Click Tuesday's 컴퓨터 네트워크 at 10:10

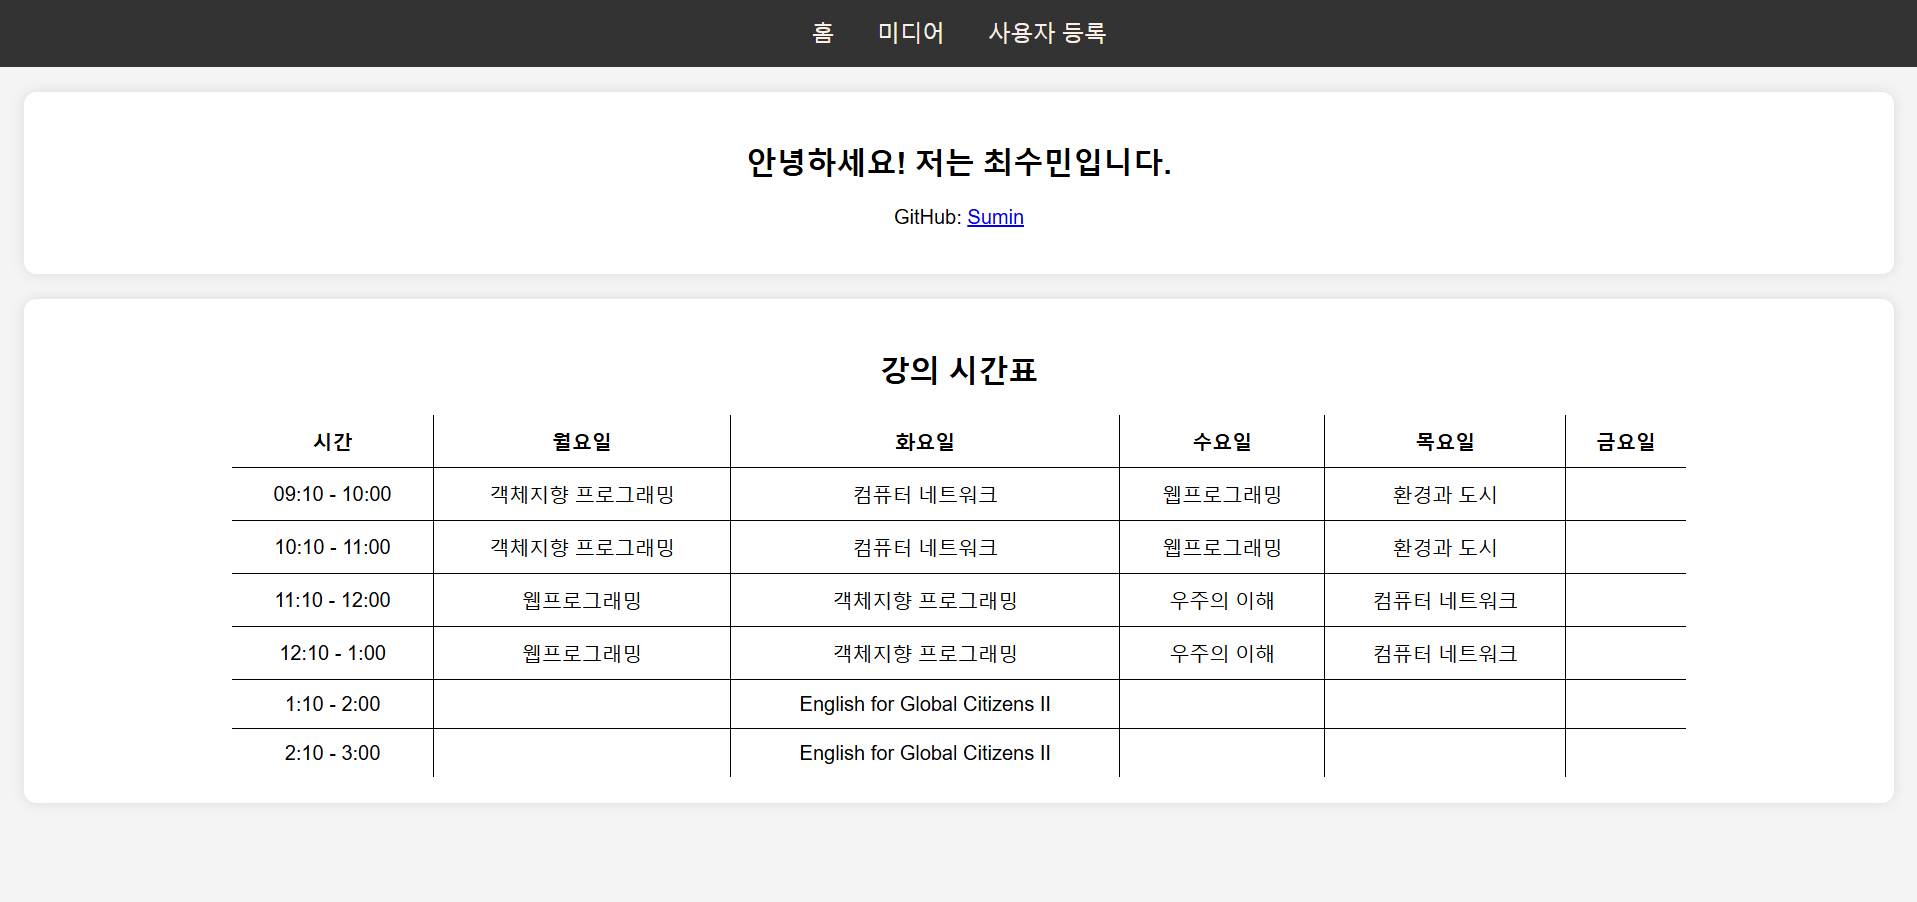[924, 547]
